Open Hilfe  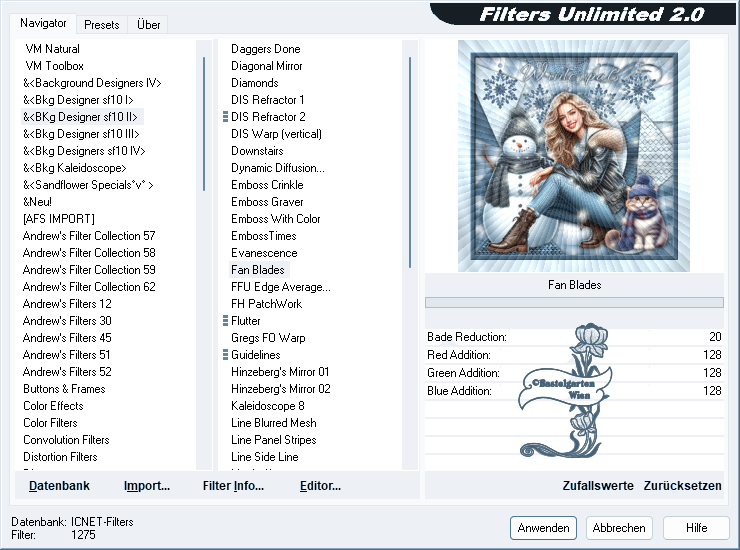(x=696, y=528)
